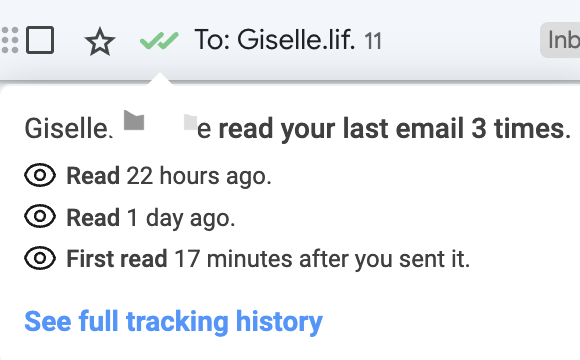The width and height of the screenshot is (580, 360).
Task: Click eye icon beside Read 1 day ago
Action: [x=40, y=216]
